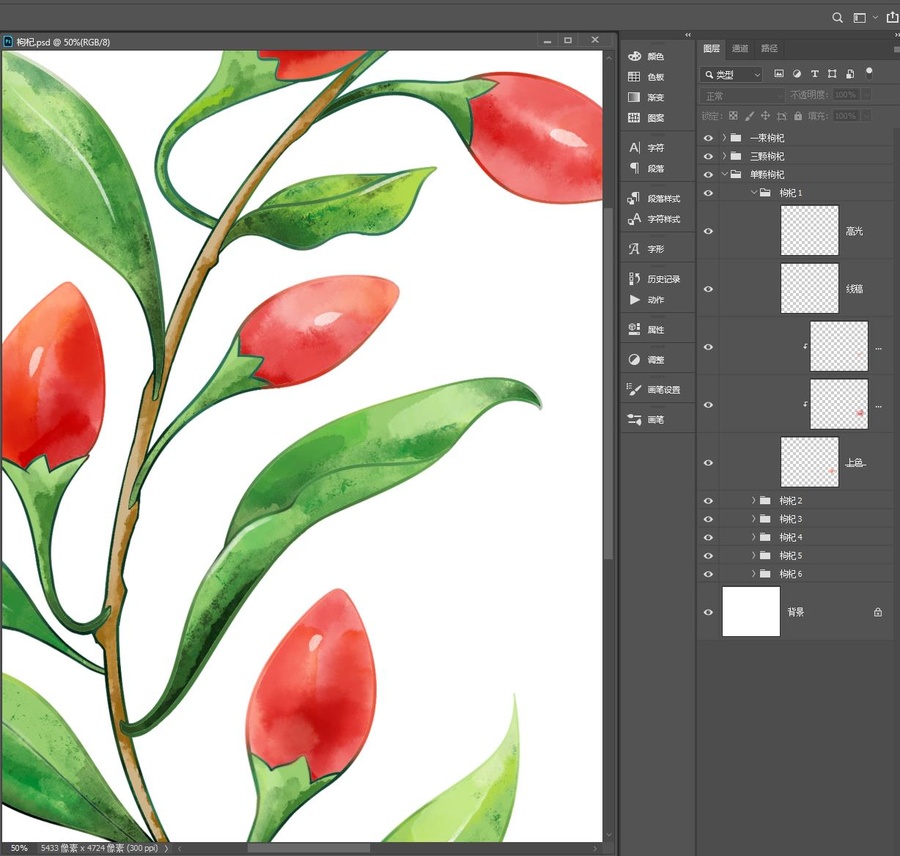Switch to the 图层 tab
900x856 pixels.
712,48
